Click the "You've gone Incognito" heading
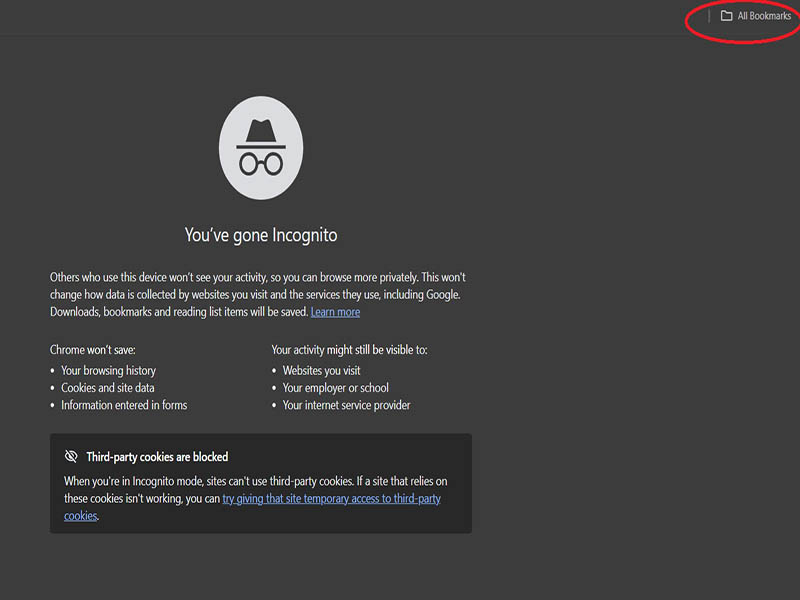The image size is (800, 600). 261,235
